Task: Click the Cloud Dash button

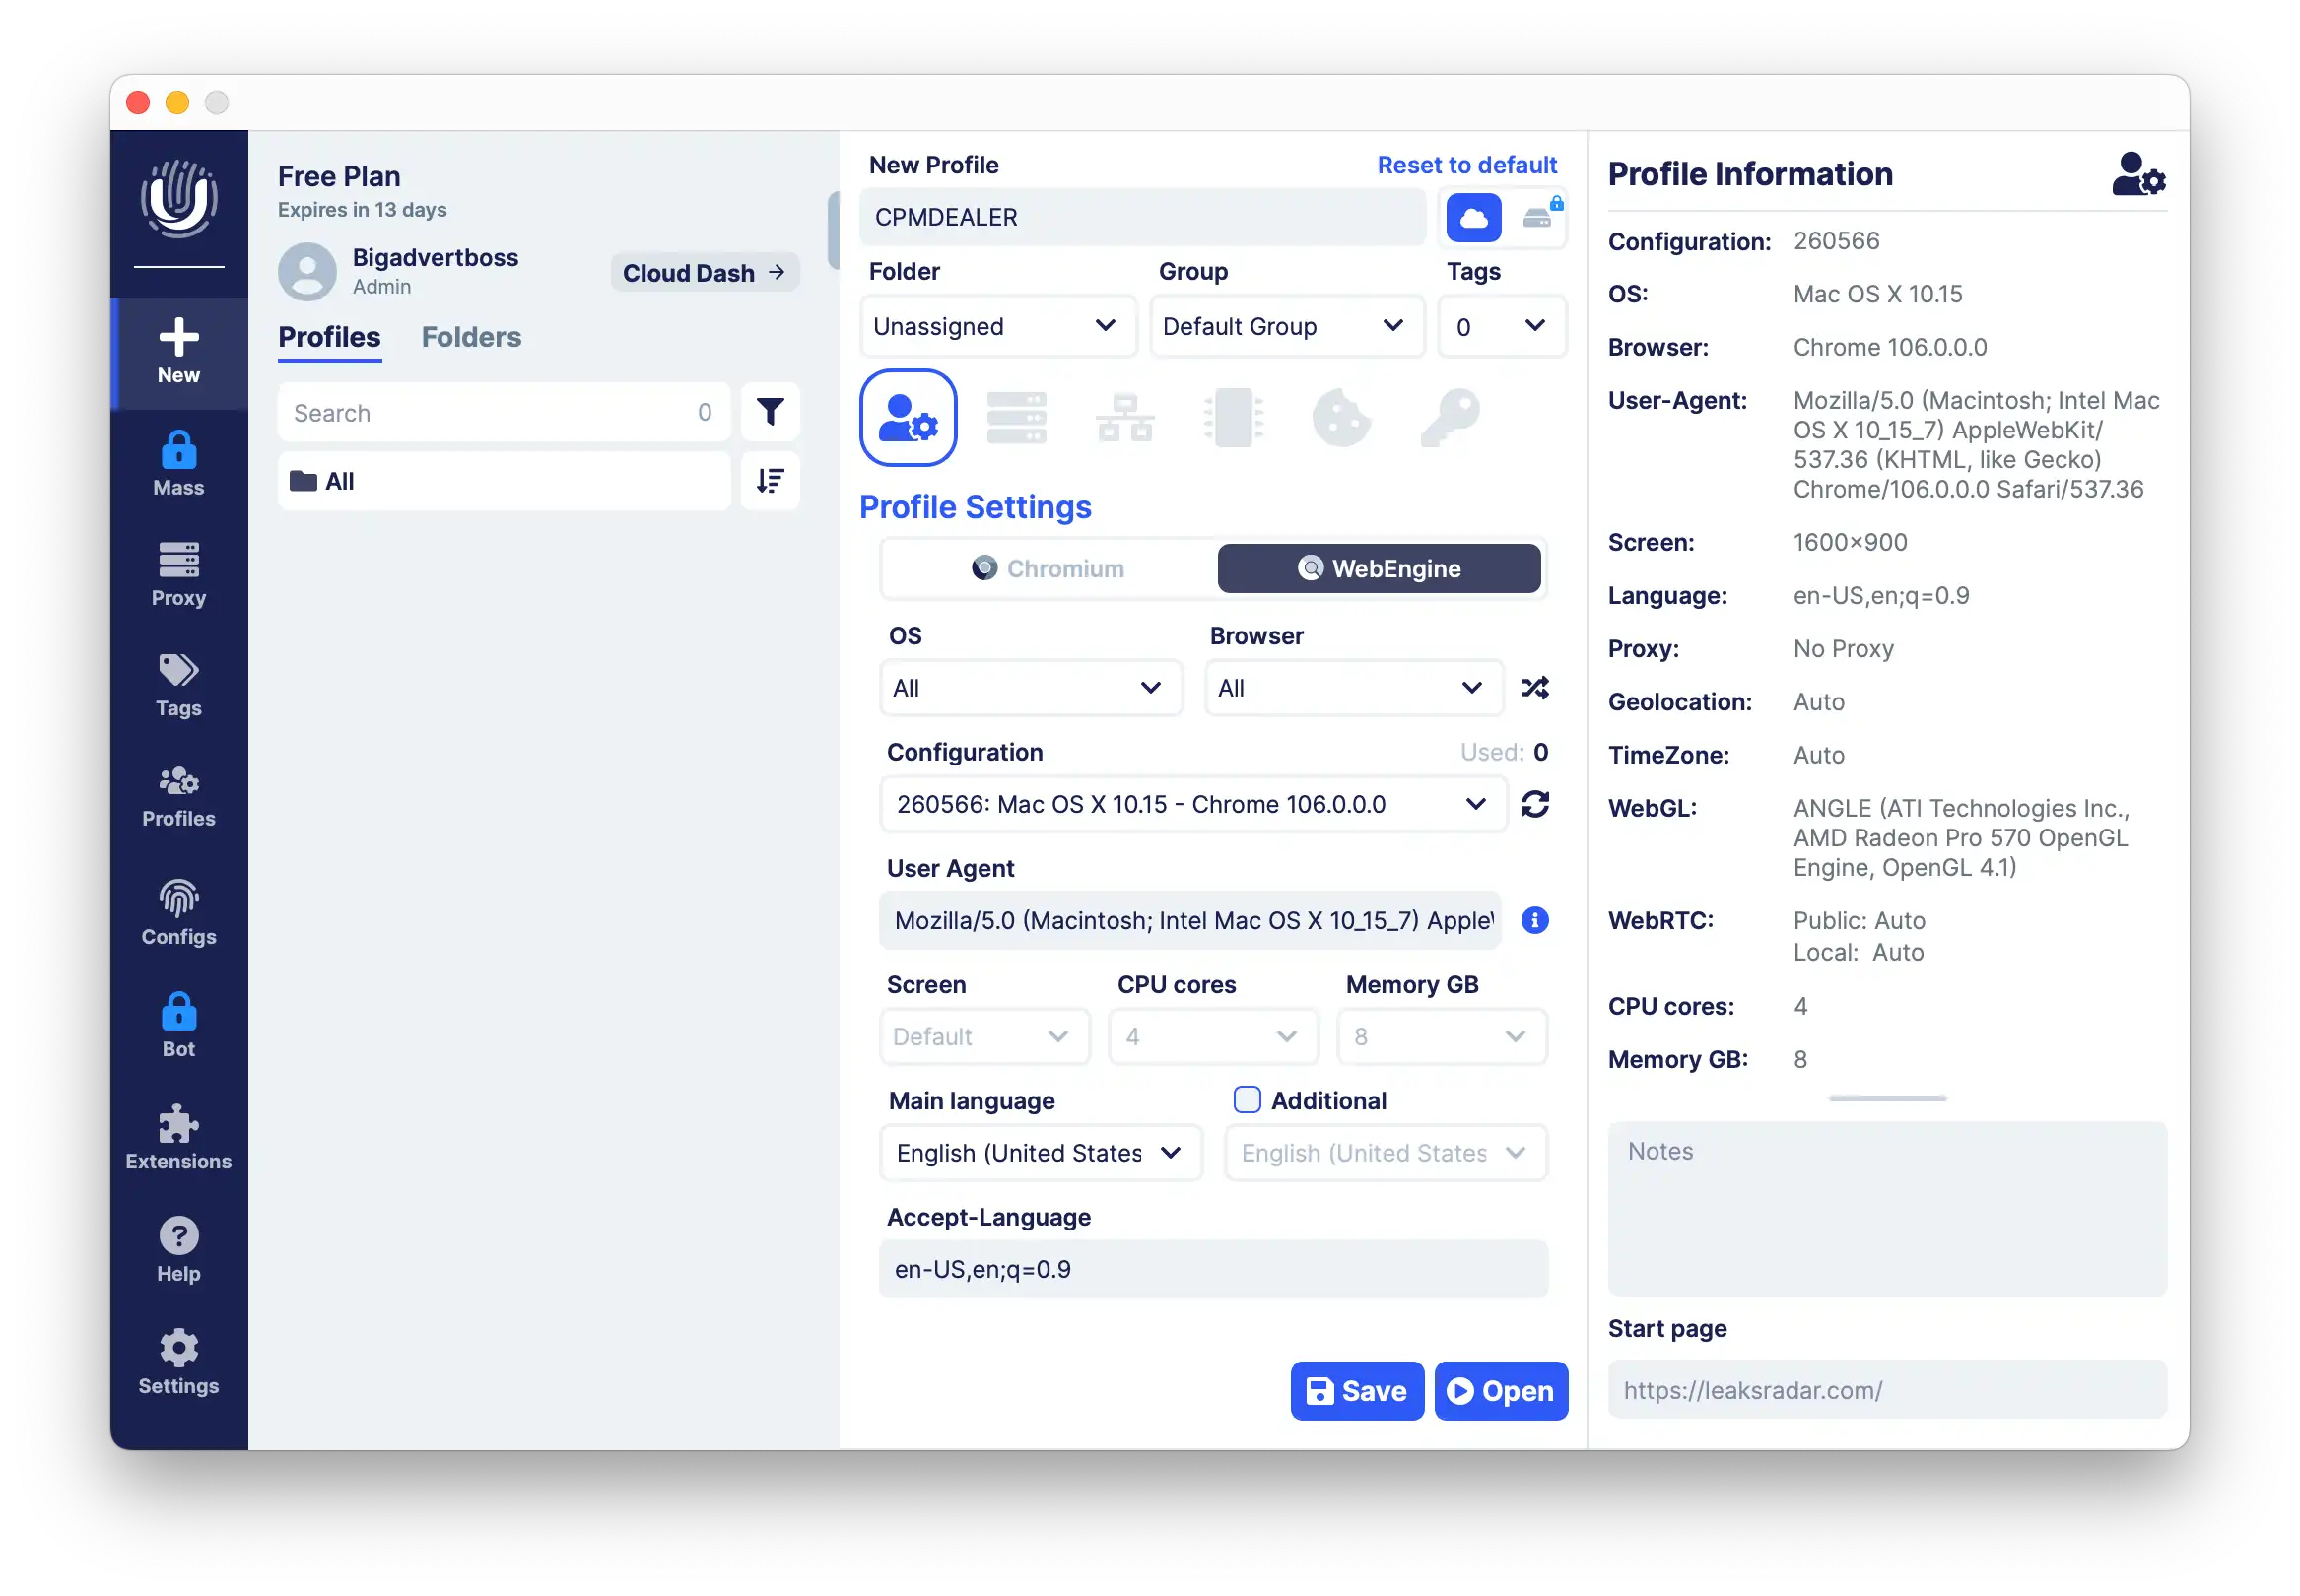Action: point(704,273)
